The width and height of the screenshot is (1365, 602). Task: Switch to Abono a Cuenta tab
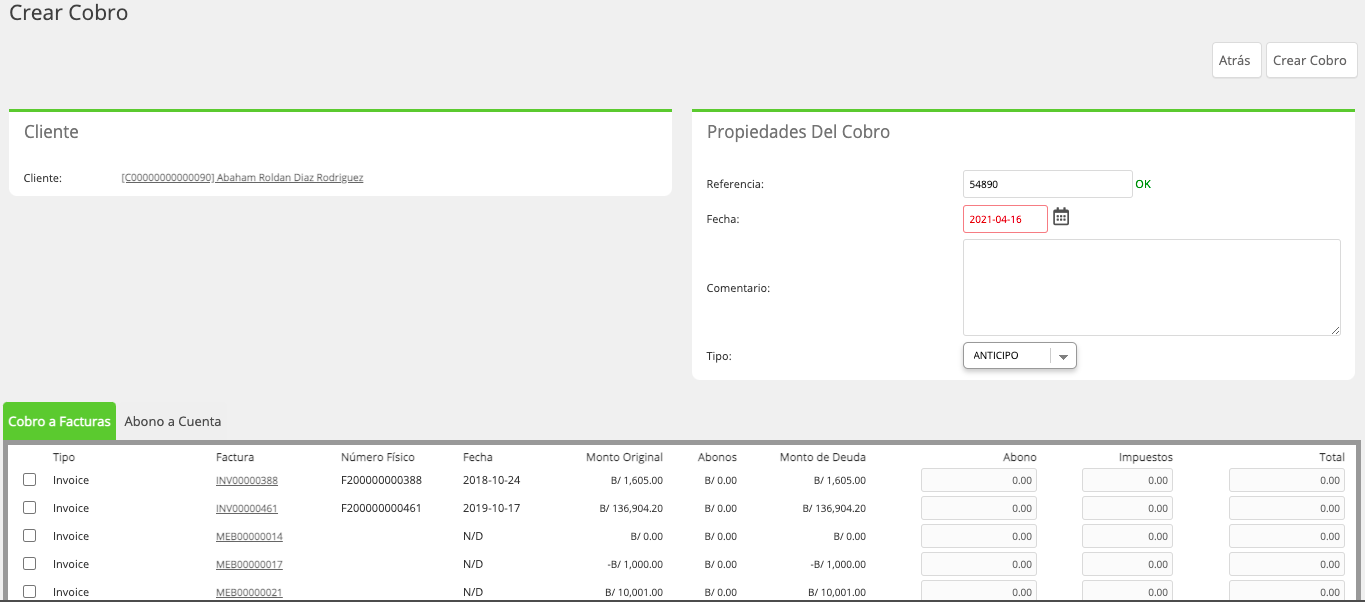coord(173,421)
